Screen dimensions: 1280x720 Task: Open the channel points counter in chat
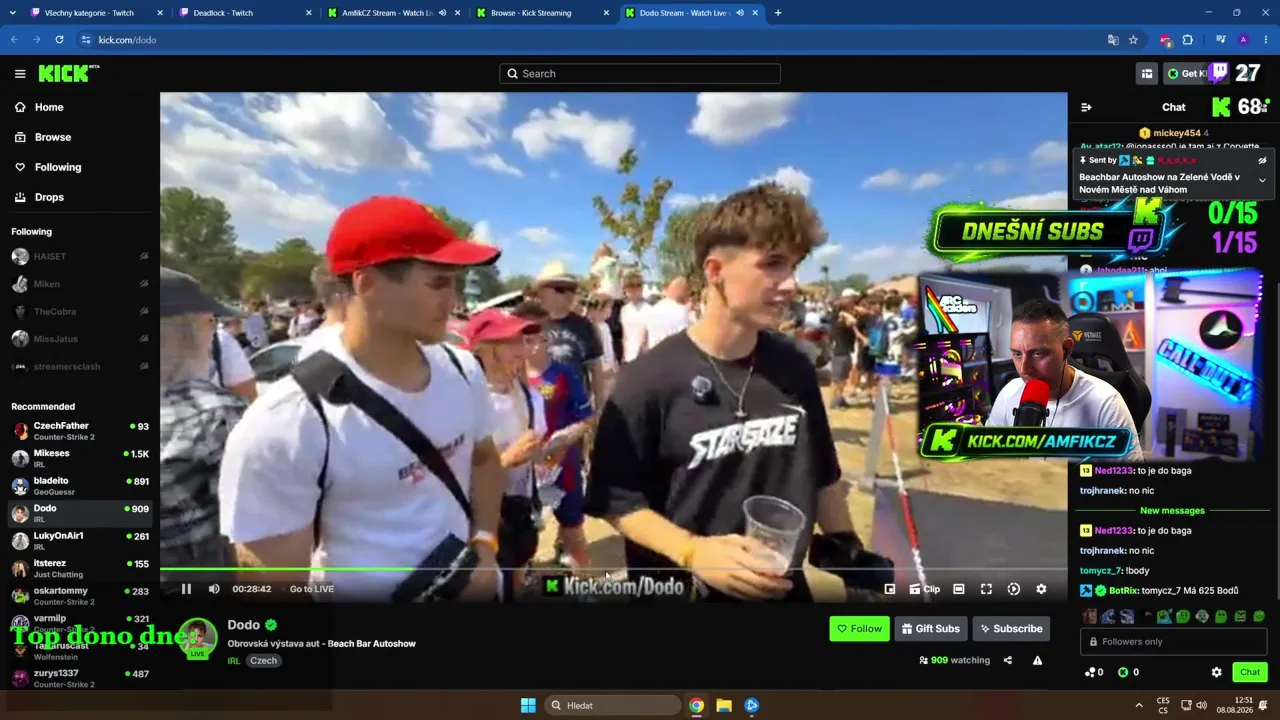[x=1094, y=672]
